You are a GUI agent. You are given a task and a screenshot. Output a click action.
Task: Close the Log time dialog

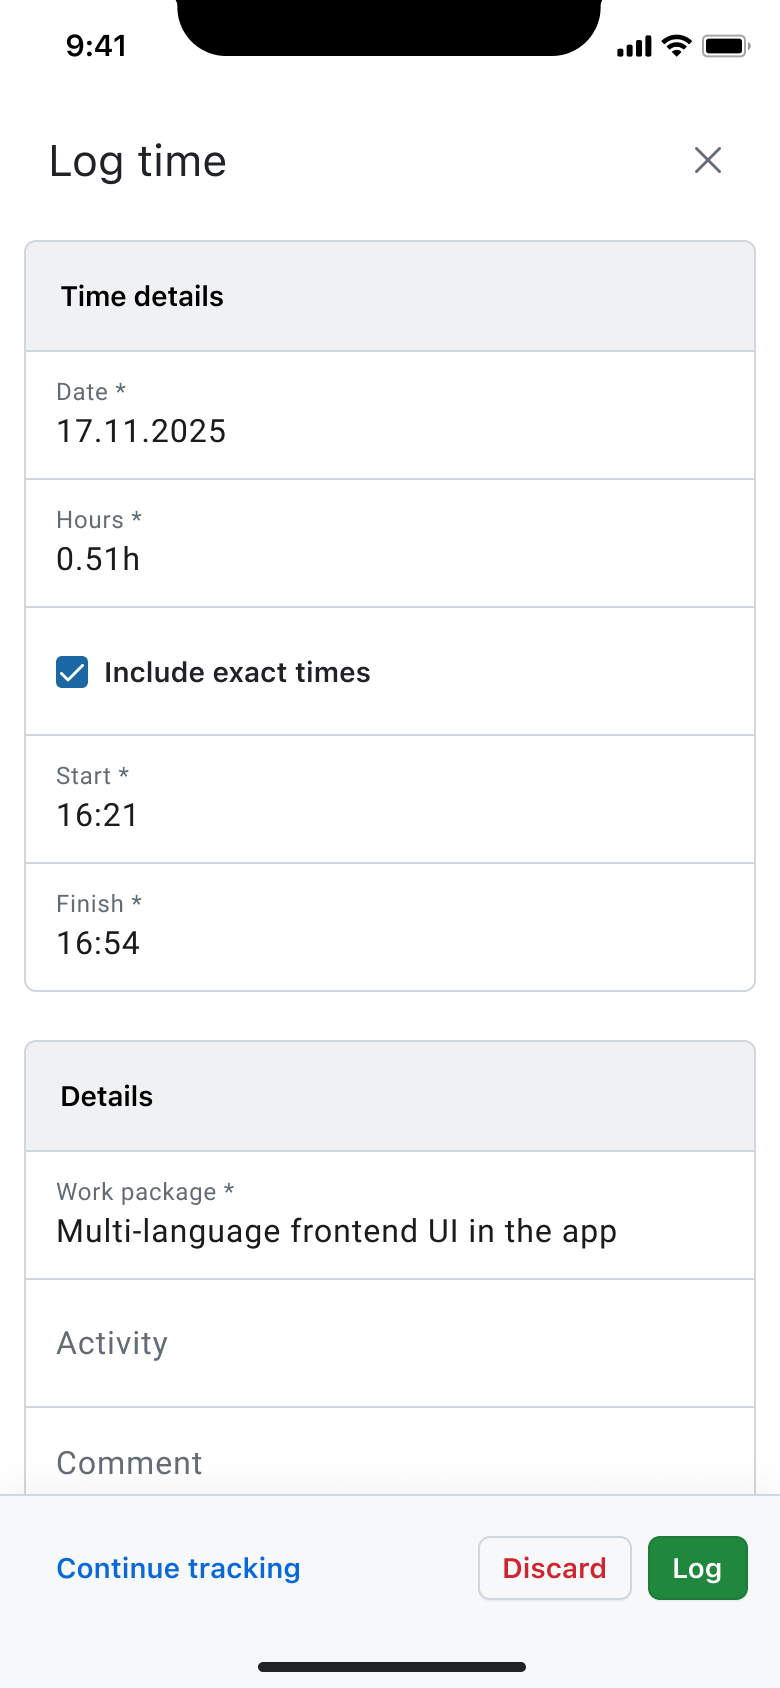708,160
